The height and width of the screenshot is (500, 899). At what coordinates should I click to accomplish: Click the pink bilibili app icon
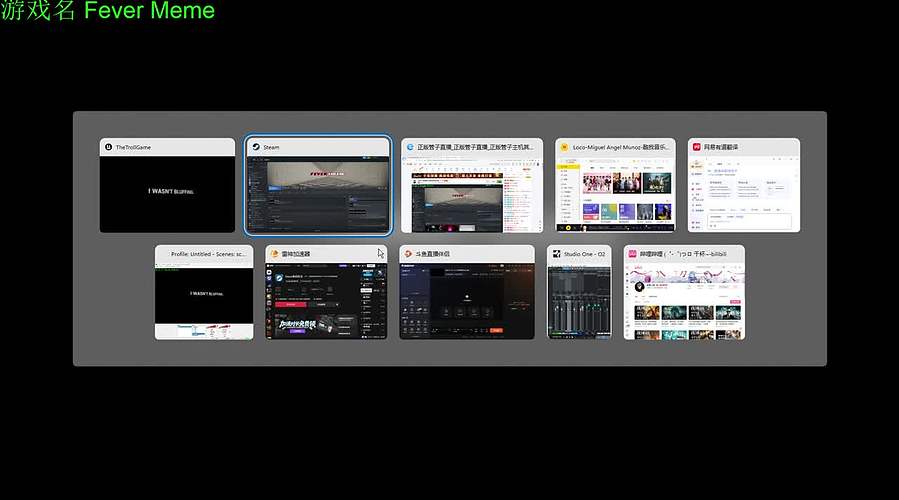pos(632,254)
